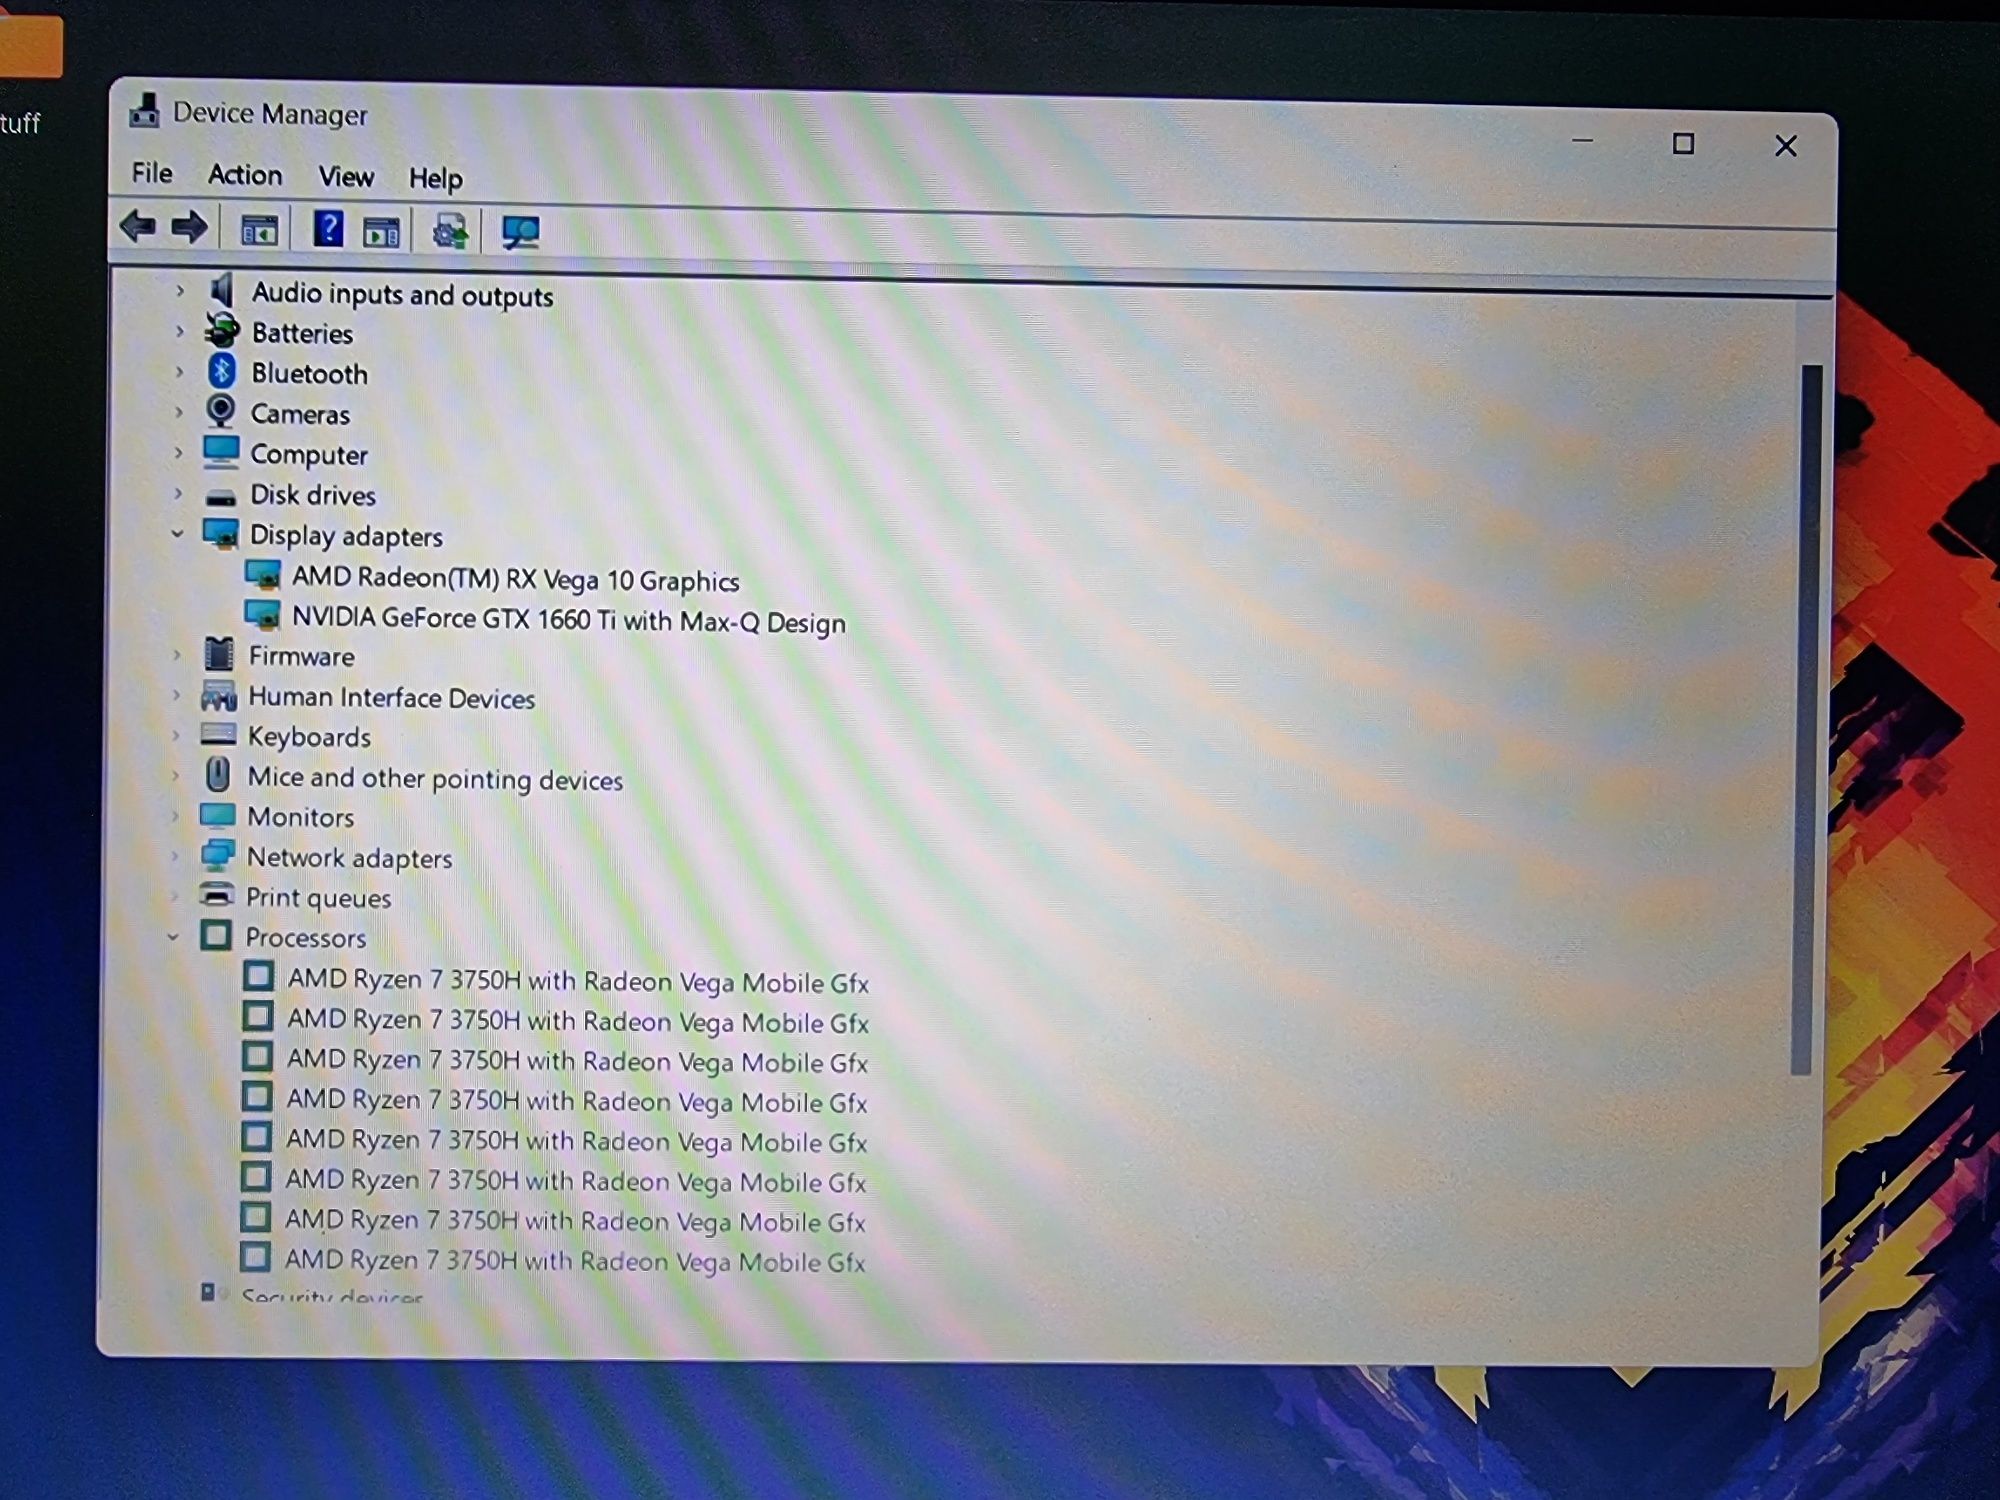Expand the Cameras node chevron
2000x1500 pixels.
pos(179,411)
